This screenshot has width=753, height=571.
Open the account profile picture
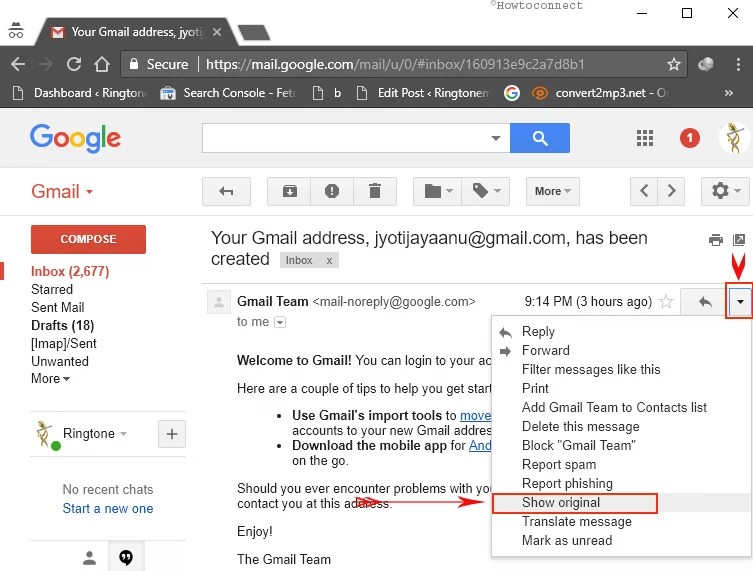coord(733,138)
